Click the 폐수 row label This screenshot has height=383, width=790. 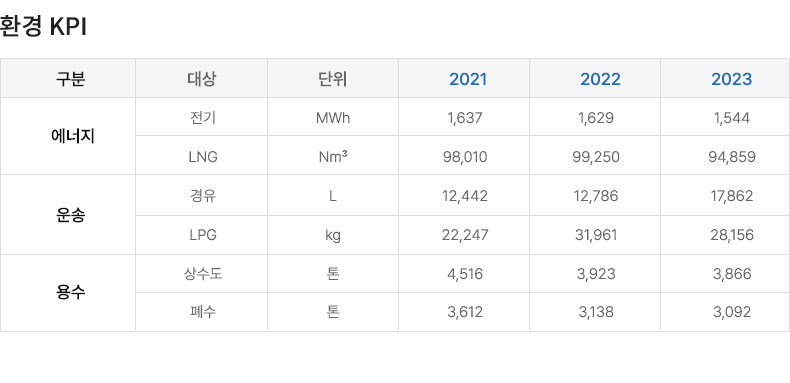pos(203,312)
